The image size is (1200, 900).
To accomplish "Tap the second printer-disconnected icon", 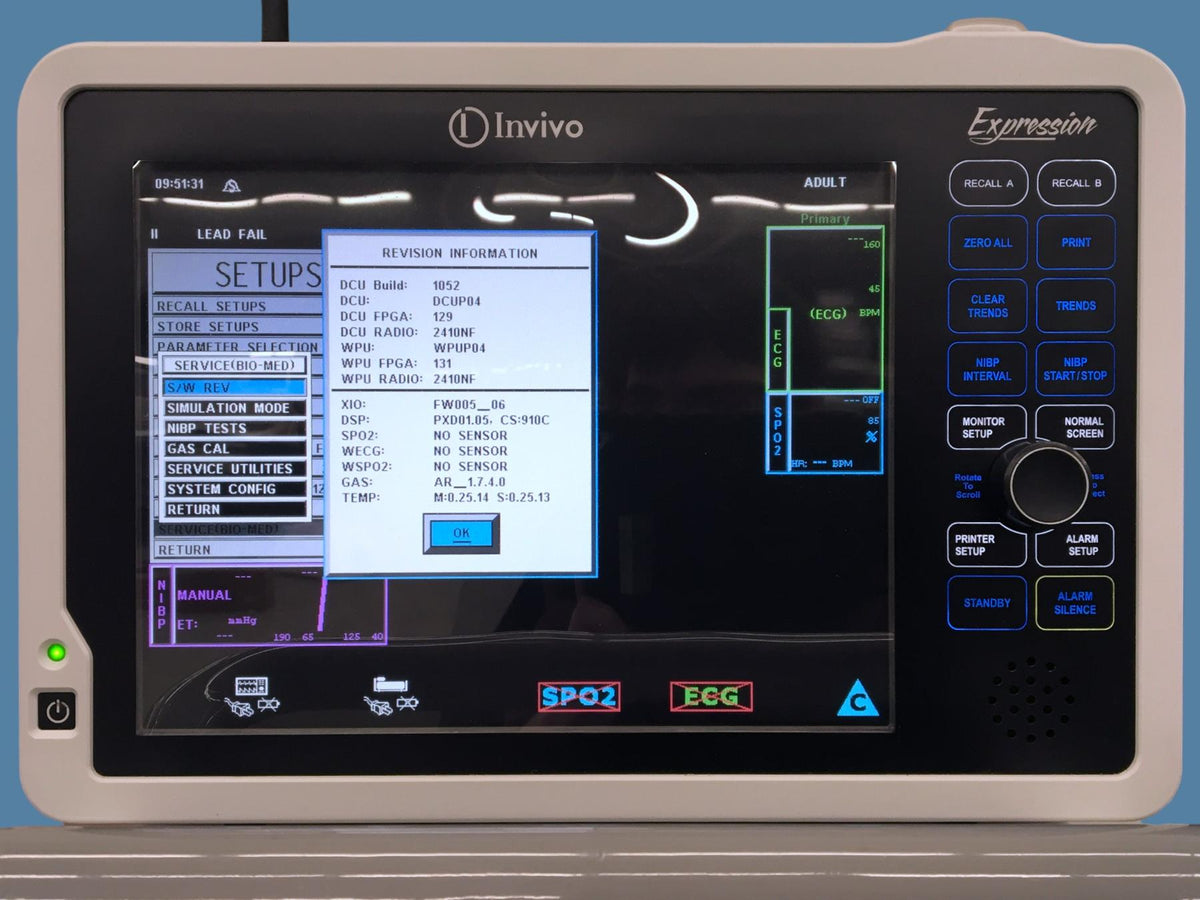I will click(x=392, y=695).
